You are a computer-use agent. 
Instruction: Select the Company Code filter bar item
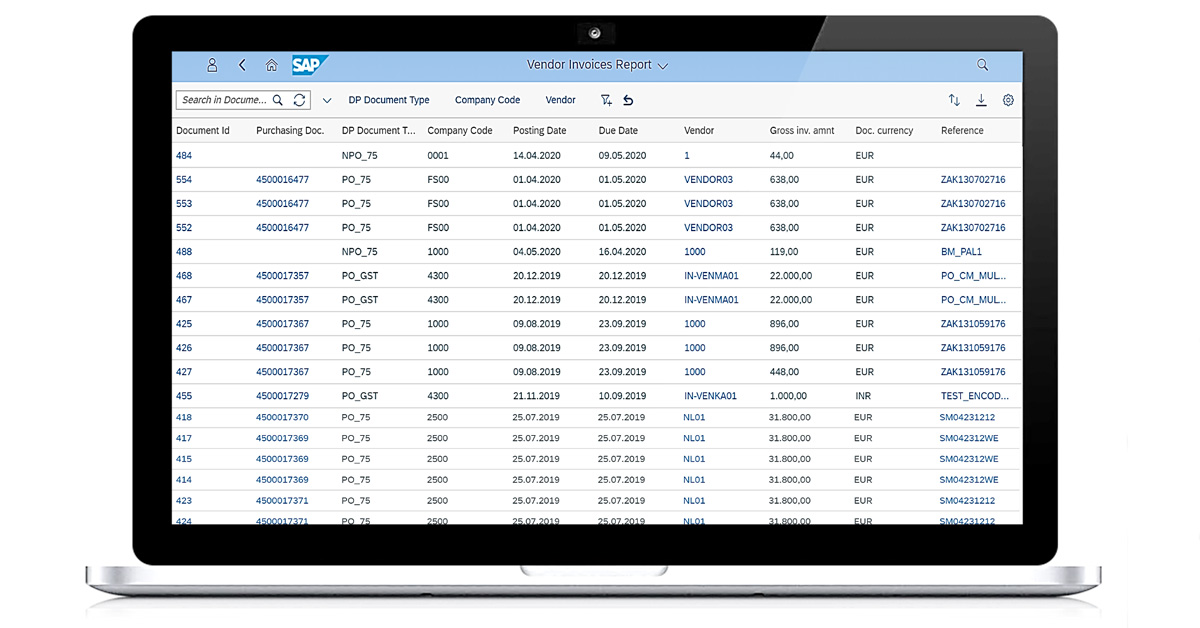pos(487,100)
